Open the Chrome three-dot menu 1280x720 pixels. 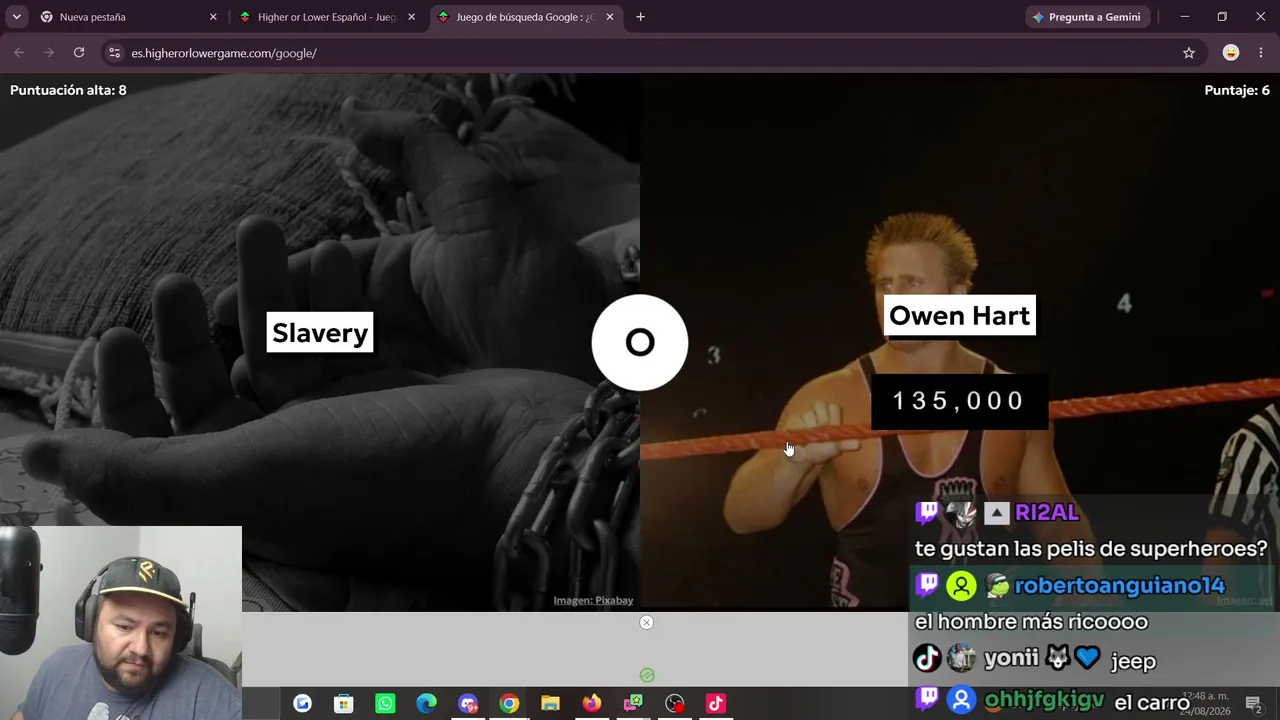[x=1260, y=53]
